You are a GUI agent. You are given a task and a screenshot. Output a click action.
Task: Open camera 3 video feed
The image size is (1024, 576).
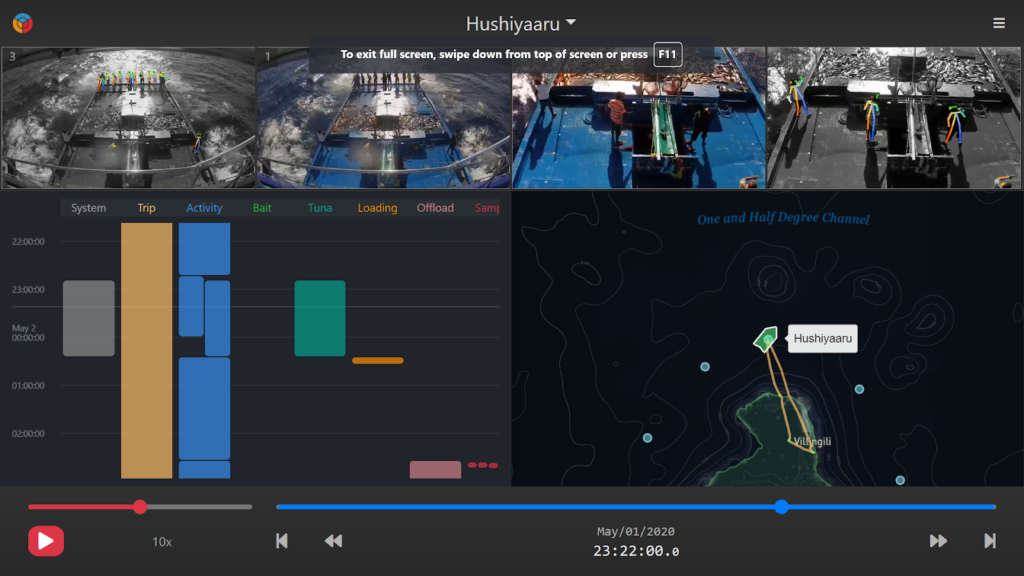(x=128, y=118)
